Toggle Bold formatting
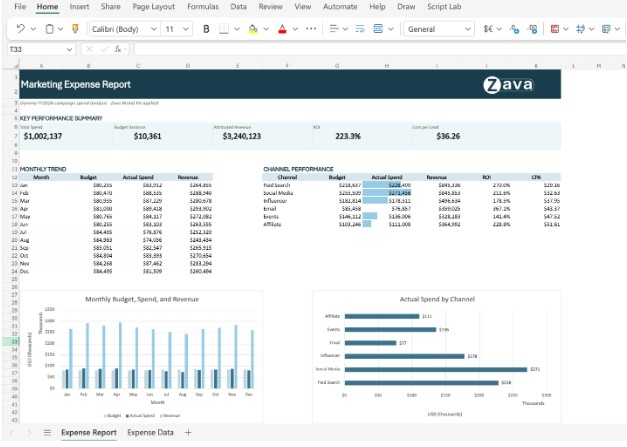The image size is (627, 447). click(206, 29)
